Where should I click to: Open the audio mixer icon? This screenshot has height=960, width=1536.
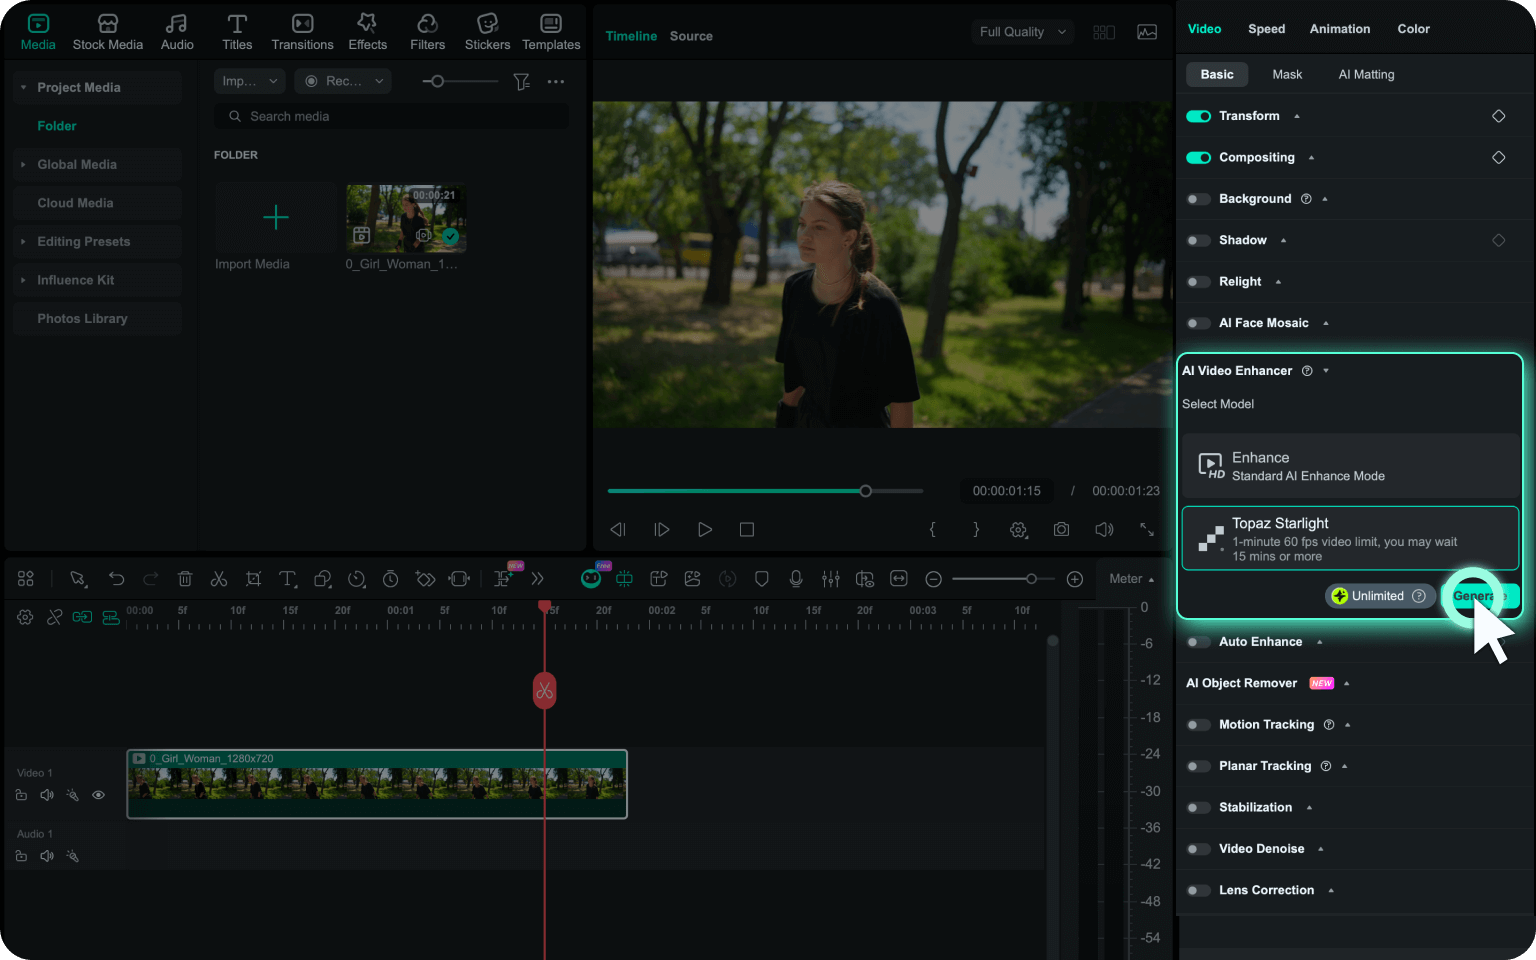pyautogui.click(x=830, y=579)
